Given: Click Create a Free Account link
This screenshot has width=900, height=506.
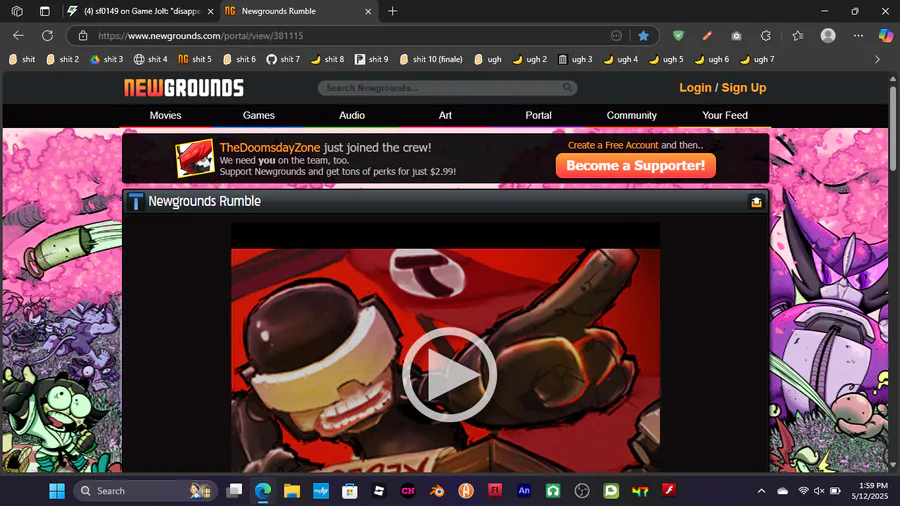Looking at the screenshot, I should click(x=613, y=145).
